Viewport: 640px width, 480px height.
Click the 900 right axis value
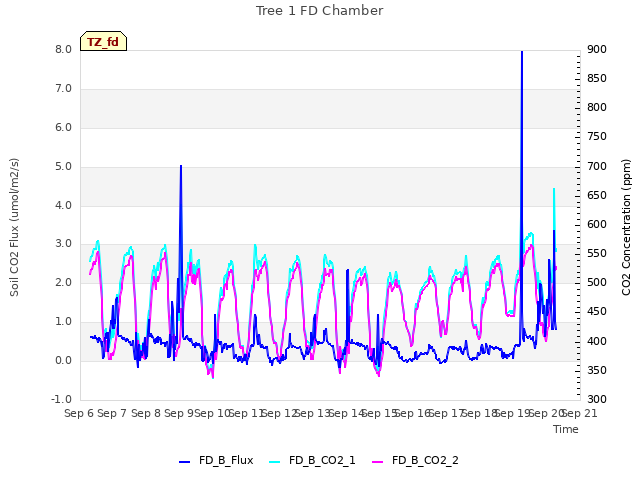pyautogui.click(x=597, y=49)
